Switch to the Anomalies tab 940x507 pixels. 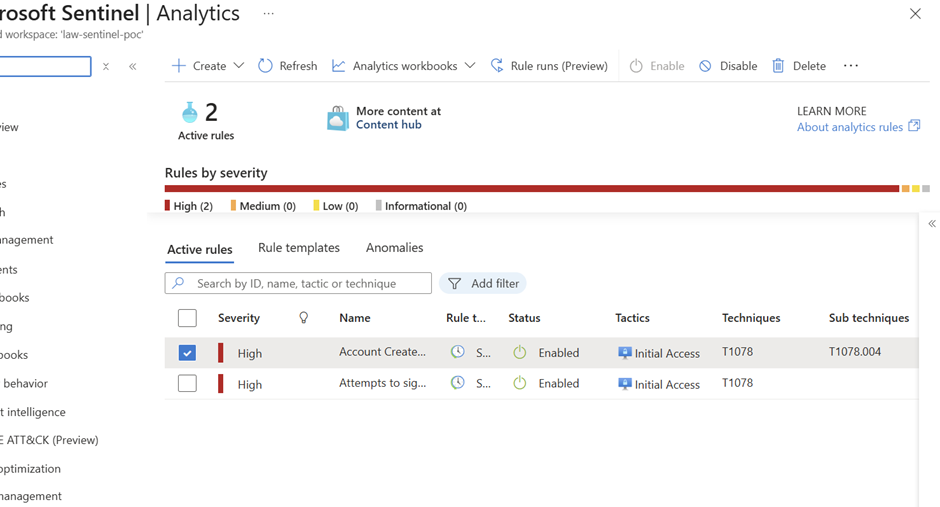(x=394, y=248)
